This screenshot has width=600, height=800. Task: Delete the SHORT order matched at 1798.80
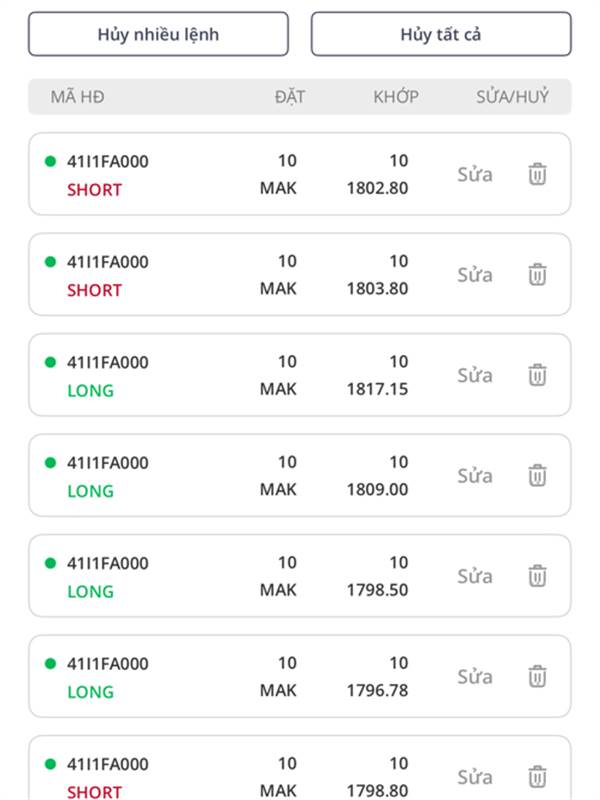point(537,776)
